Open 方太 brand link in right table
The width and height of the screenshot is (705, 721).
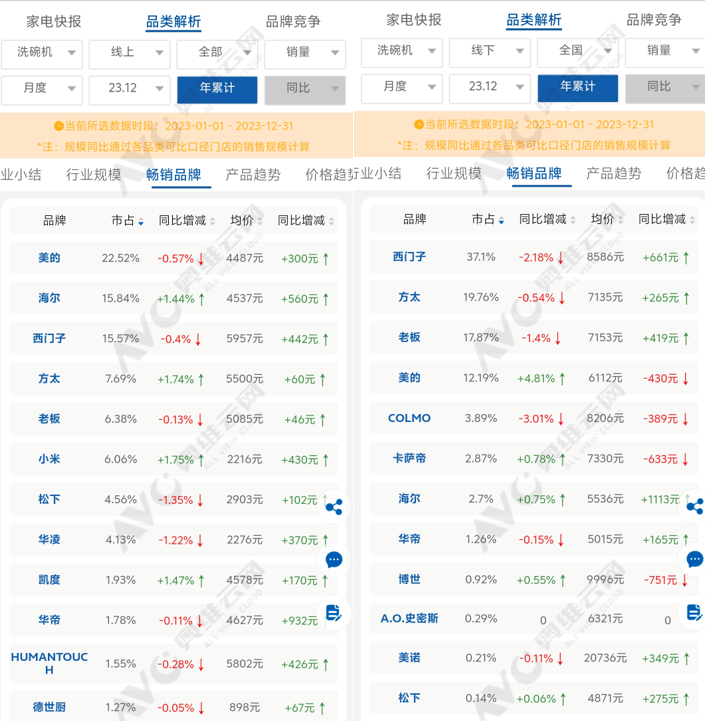[x=409, y=297]
